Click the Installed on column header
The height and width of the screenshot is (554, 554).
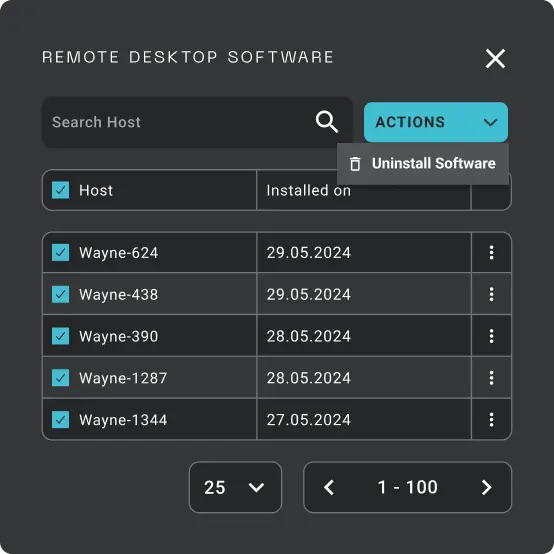pyautogui.click(x=308, y=190)
